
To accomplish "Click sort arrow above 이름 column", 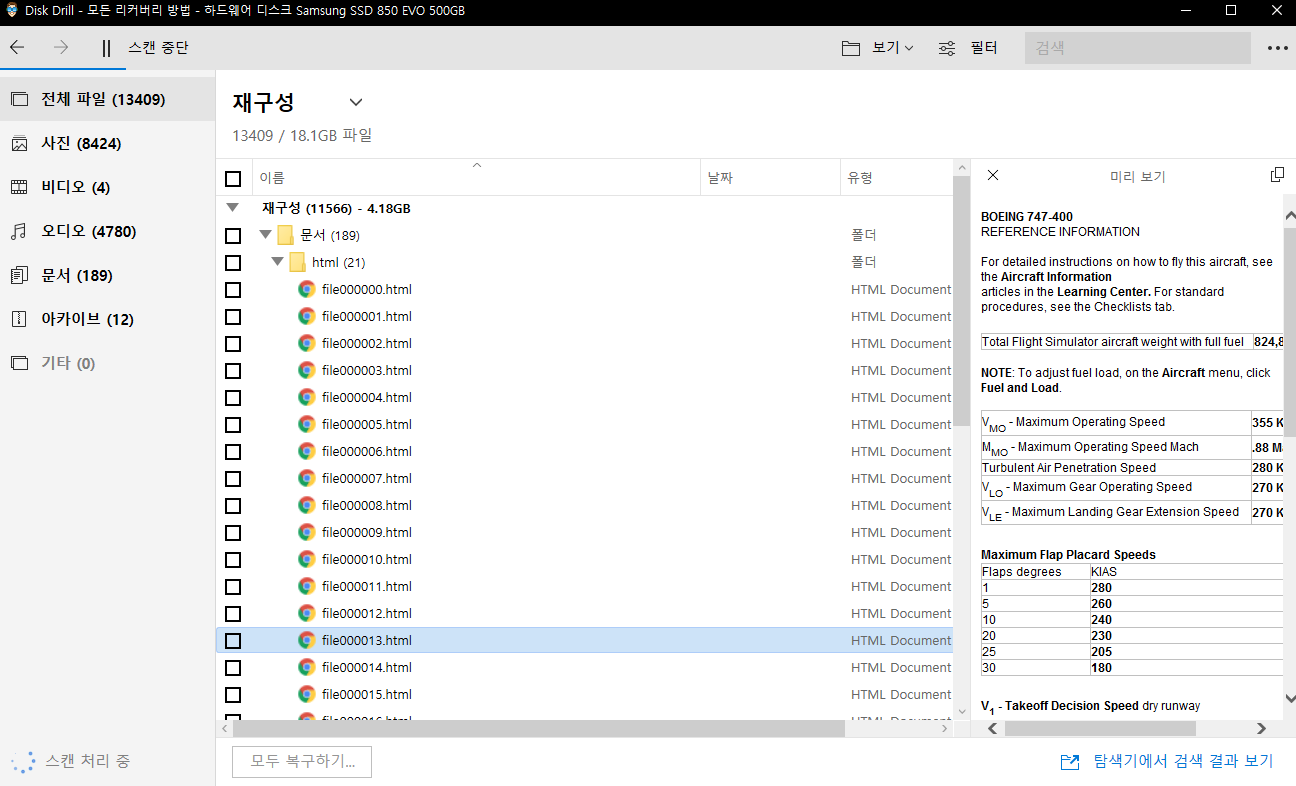I will click(477, 165).
